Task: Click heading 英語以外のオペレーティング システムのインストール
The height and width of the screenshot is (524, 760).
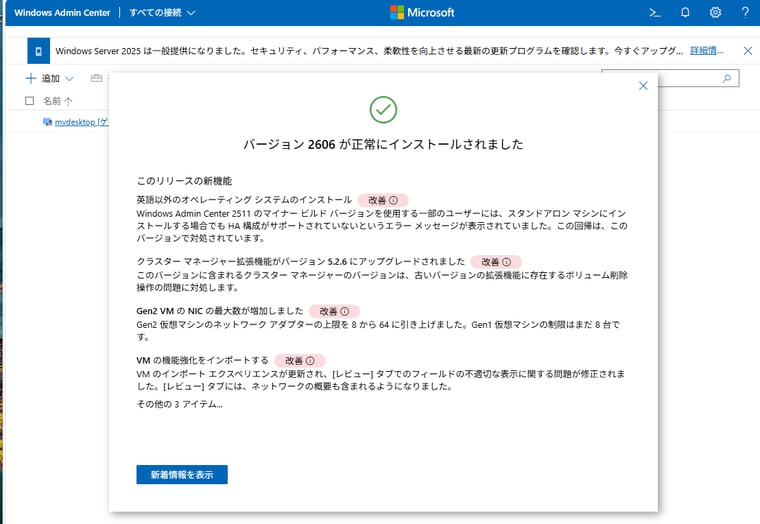Action: pyautogui.click(x=244, y=200)
